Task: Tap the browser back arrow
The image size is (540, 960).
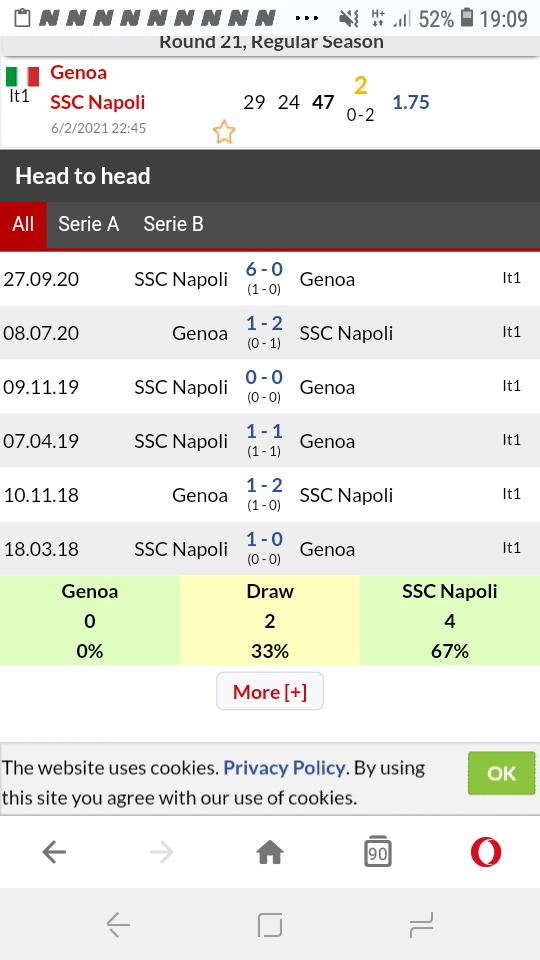Action: 54,852
